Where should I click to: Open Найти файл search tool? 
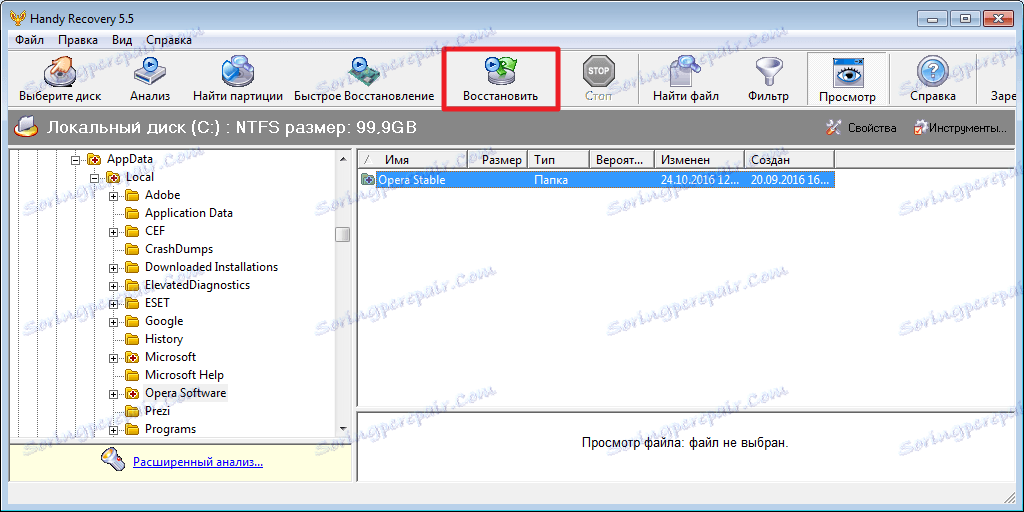pos(686,80)
